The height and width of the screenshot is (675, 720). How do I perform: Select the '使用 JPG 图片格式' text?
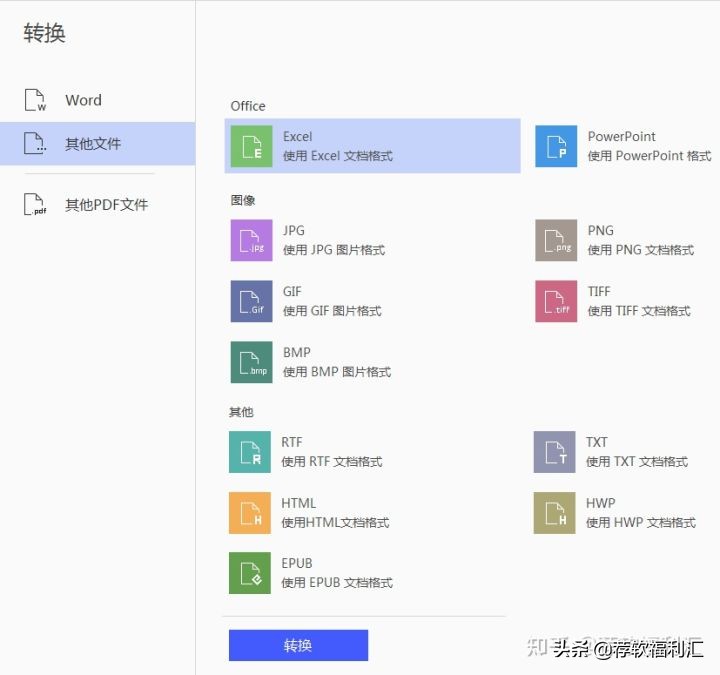pyautogui.click(x=334, y=250)
